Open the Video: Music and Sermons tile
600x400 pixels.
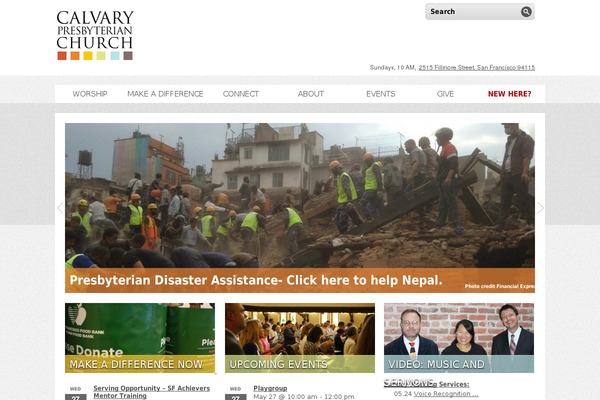[459, 338]
